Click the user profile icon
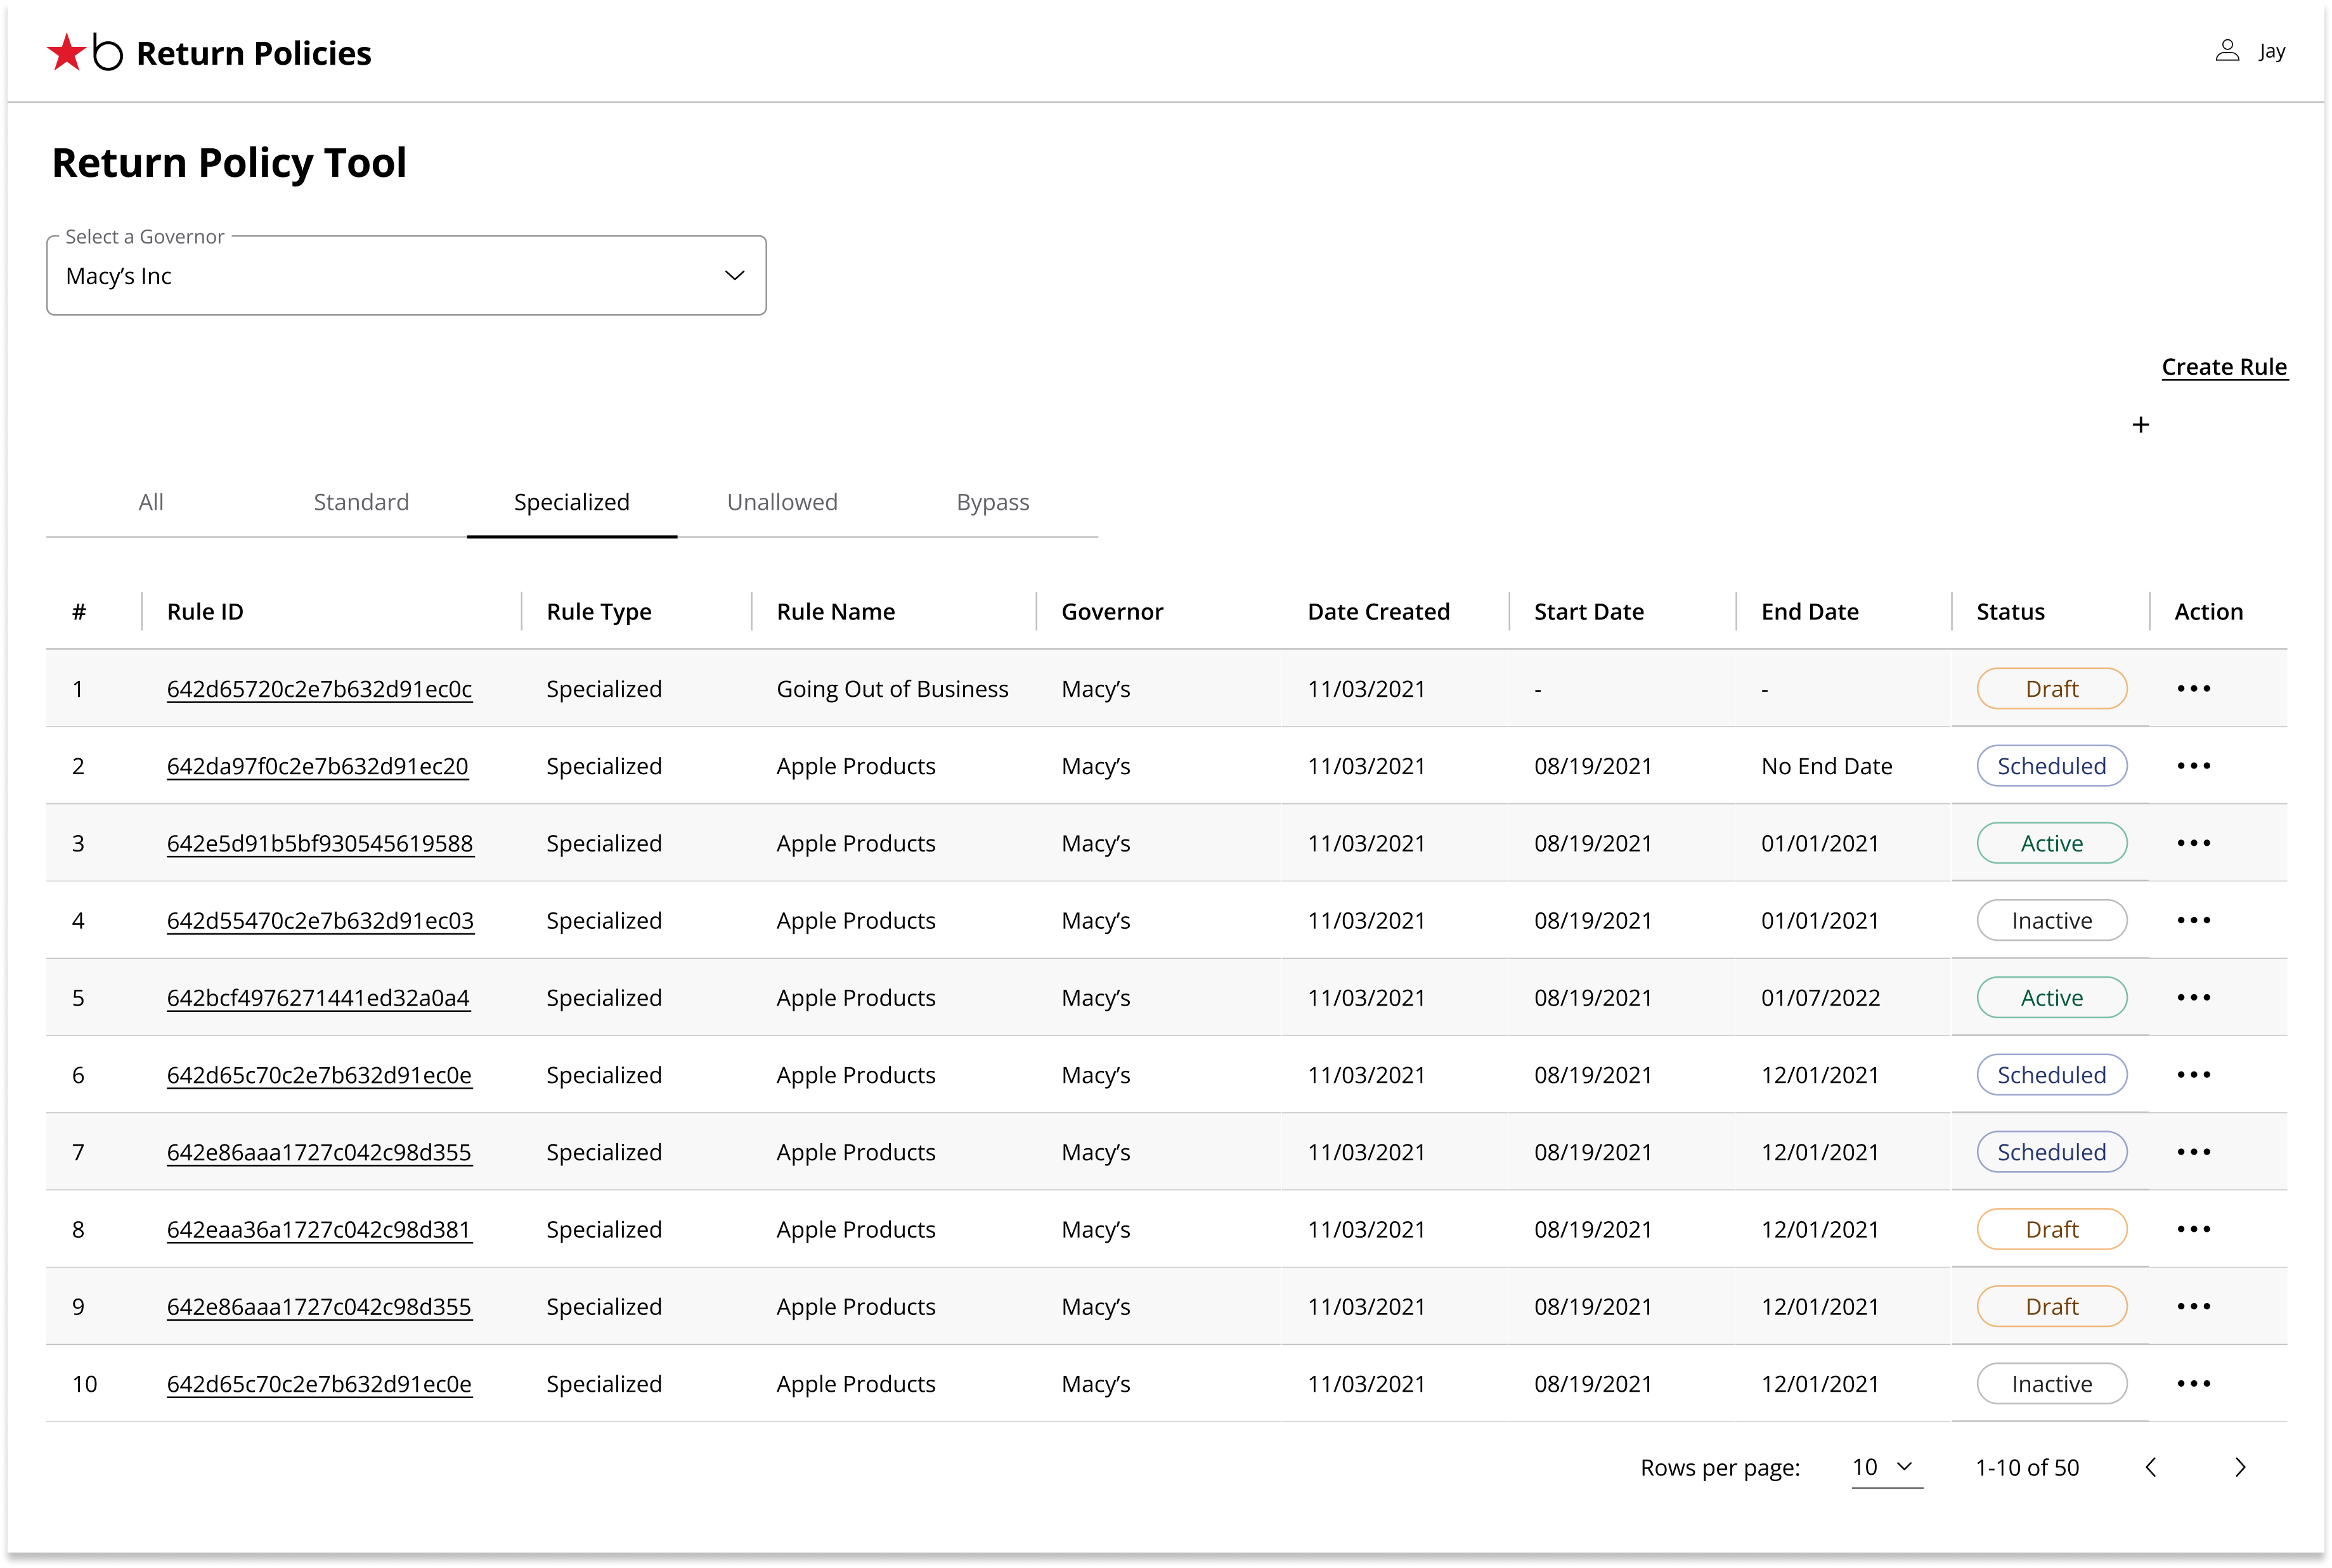Viewport: 2332px width, 1568px height. [2227, 51]
